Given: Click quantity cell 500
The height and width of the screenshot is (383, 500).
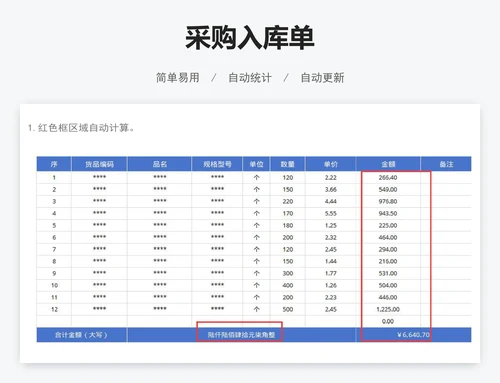Looking at the screenshot, I should coord(288,309).
